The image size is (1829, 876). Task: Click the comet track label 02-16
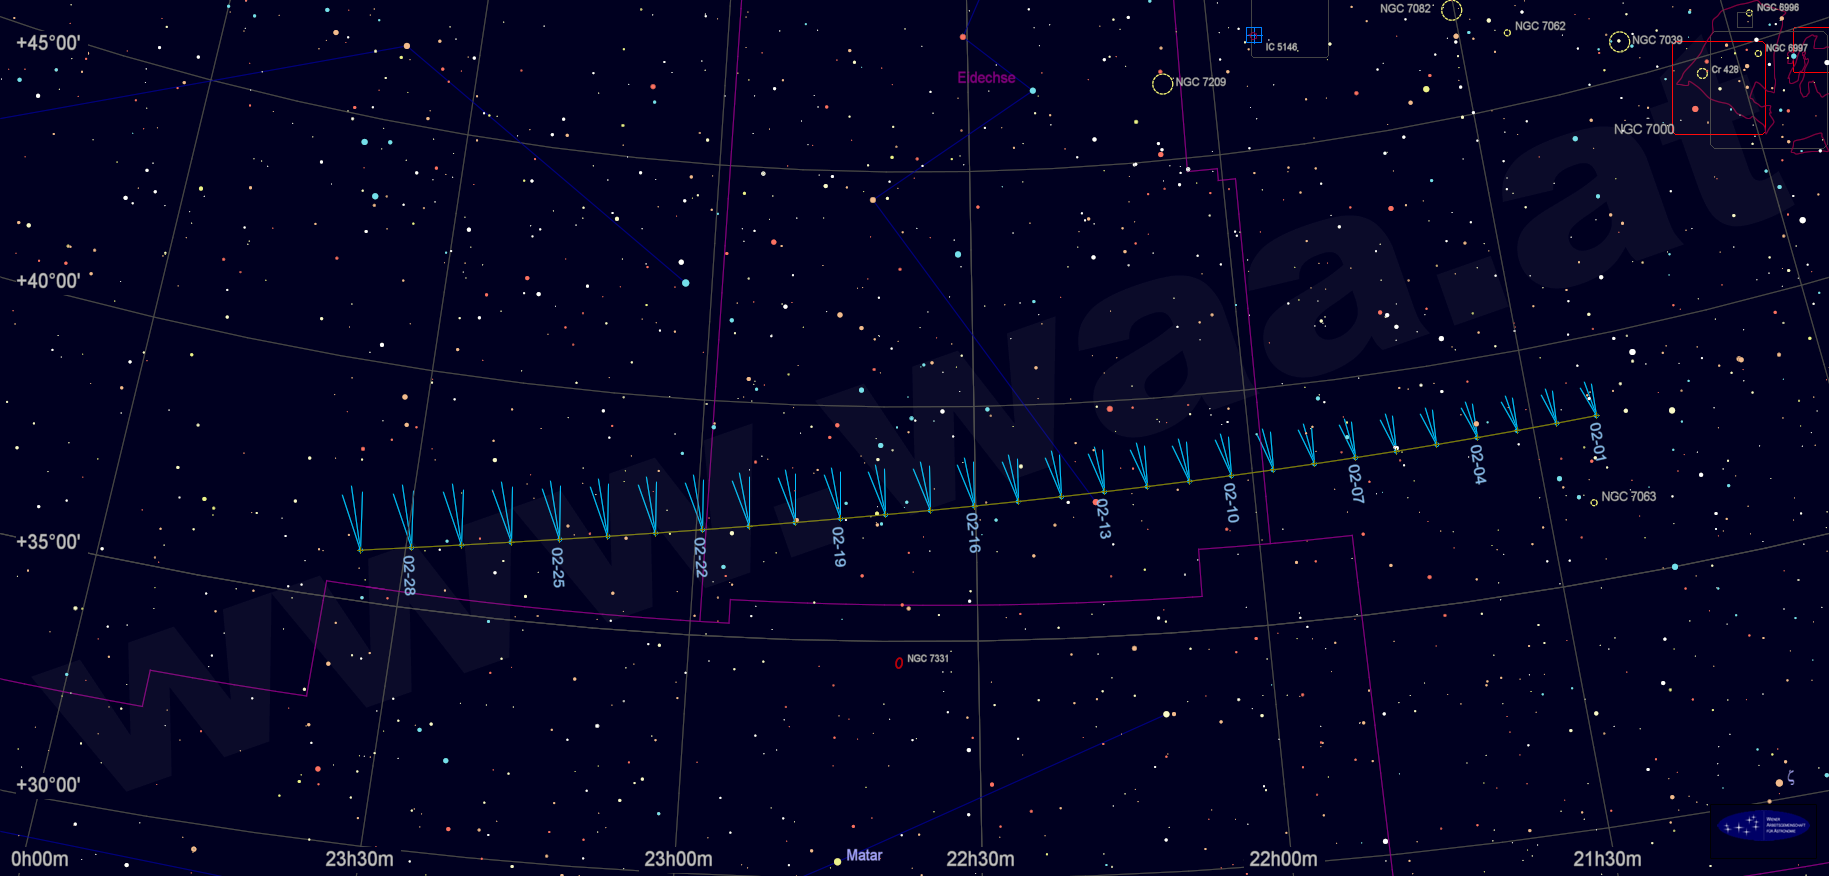point(973,532)
